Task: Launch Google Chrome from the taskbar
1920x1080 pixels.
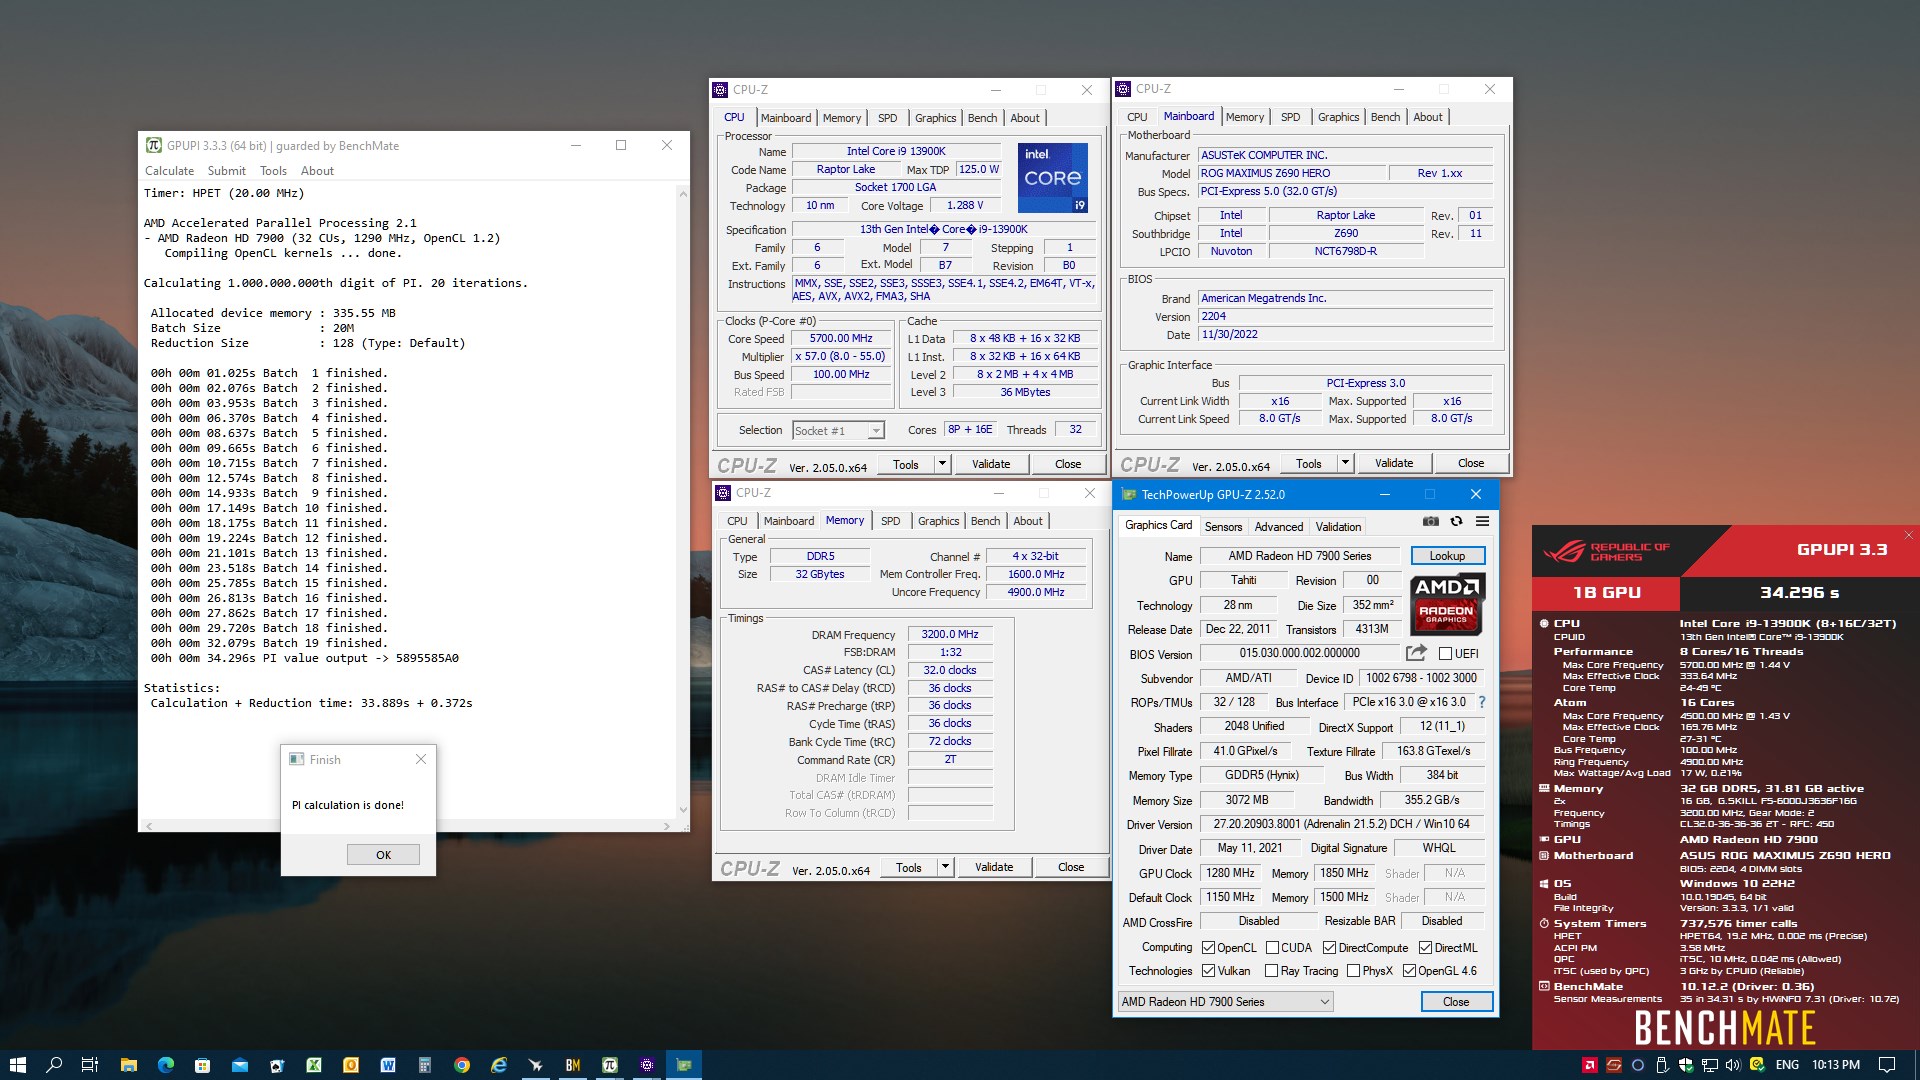Action: 461,1065
